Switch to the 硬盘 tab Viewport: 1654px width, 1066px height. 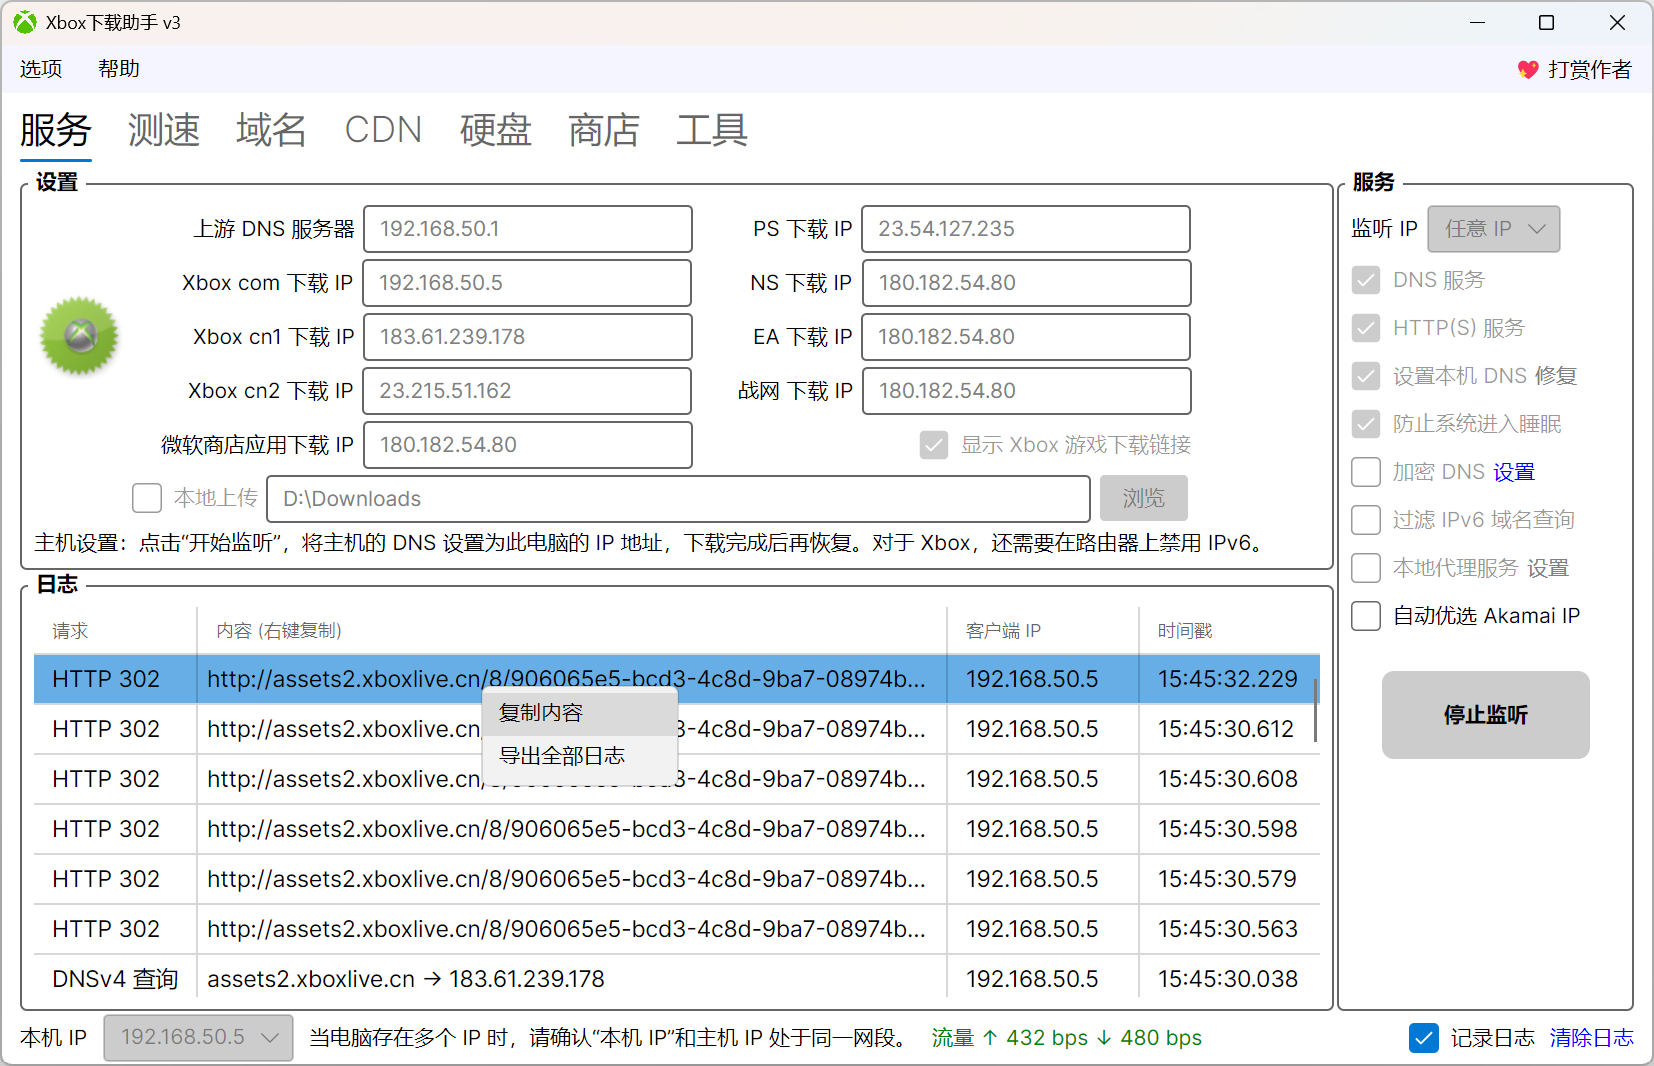coord(495,130)
